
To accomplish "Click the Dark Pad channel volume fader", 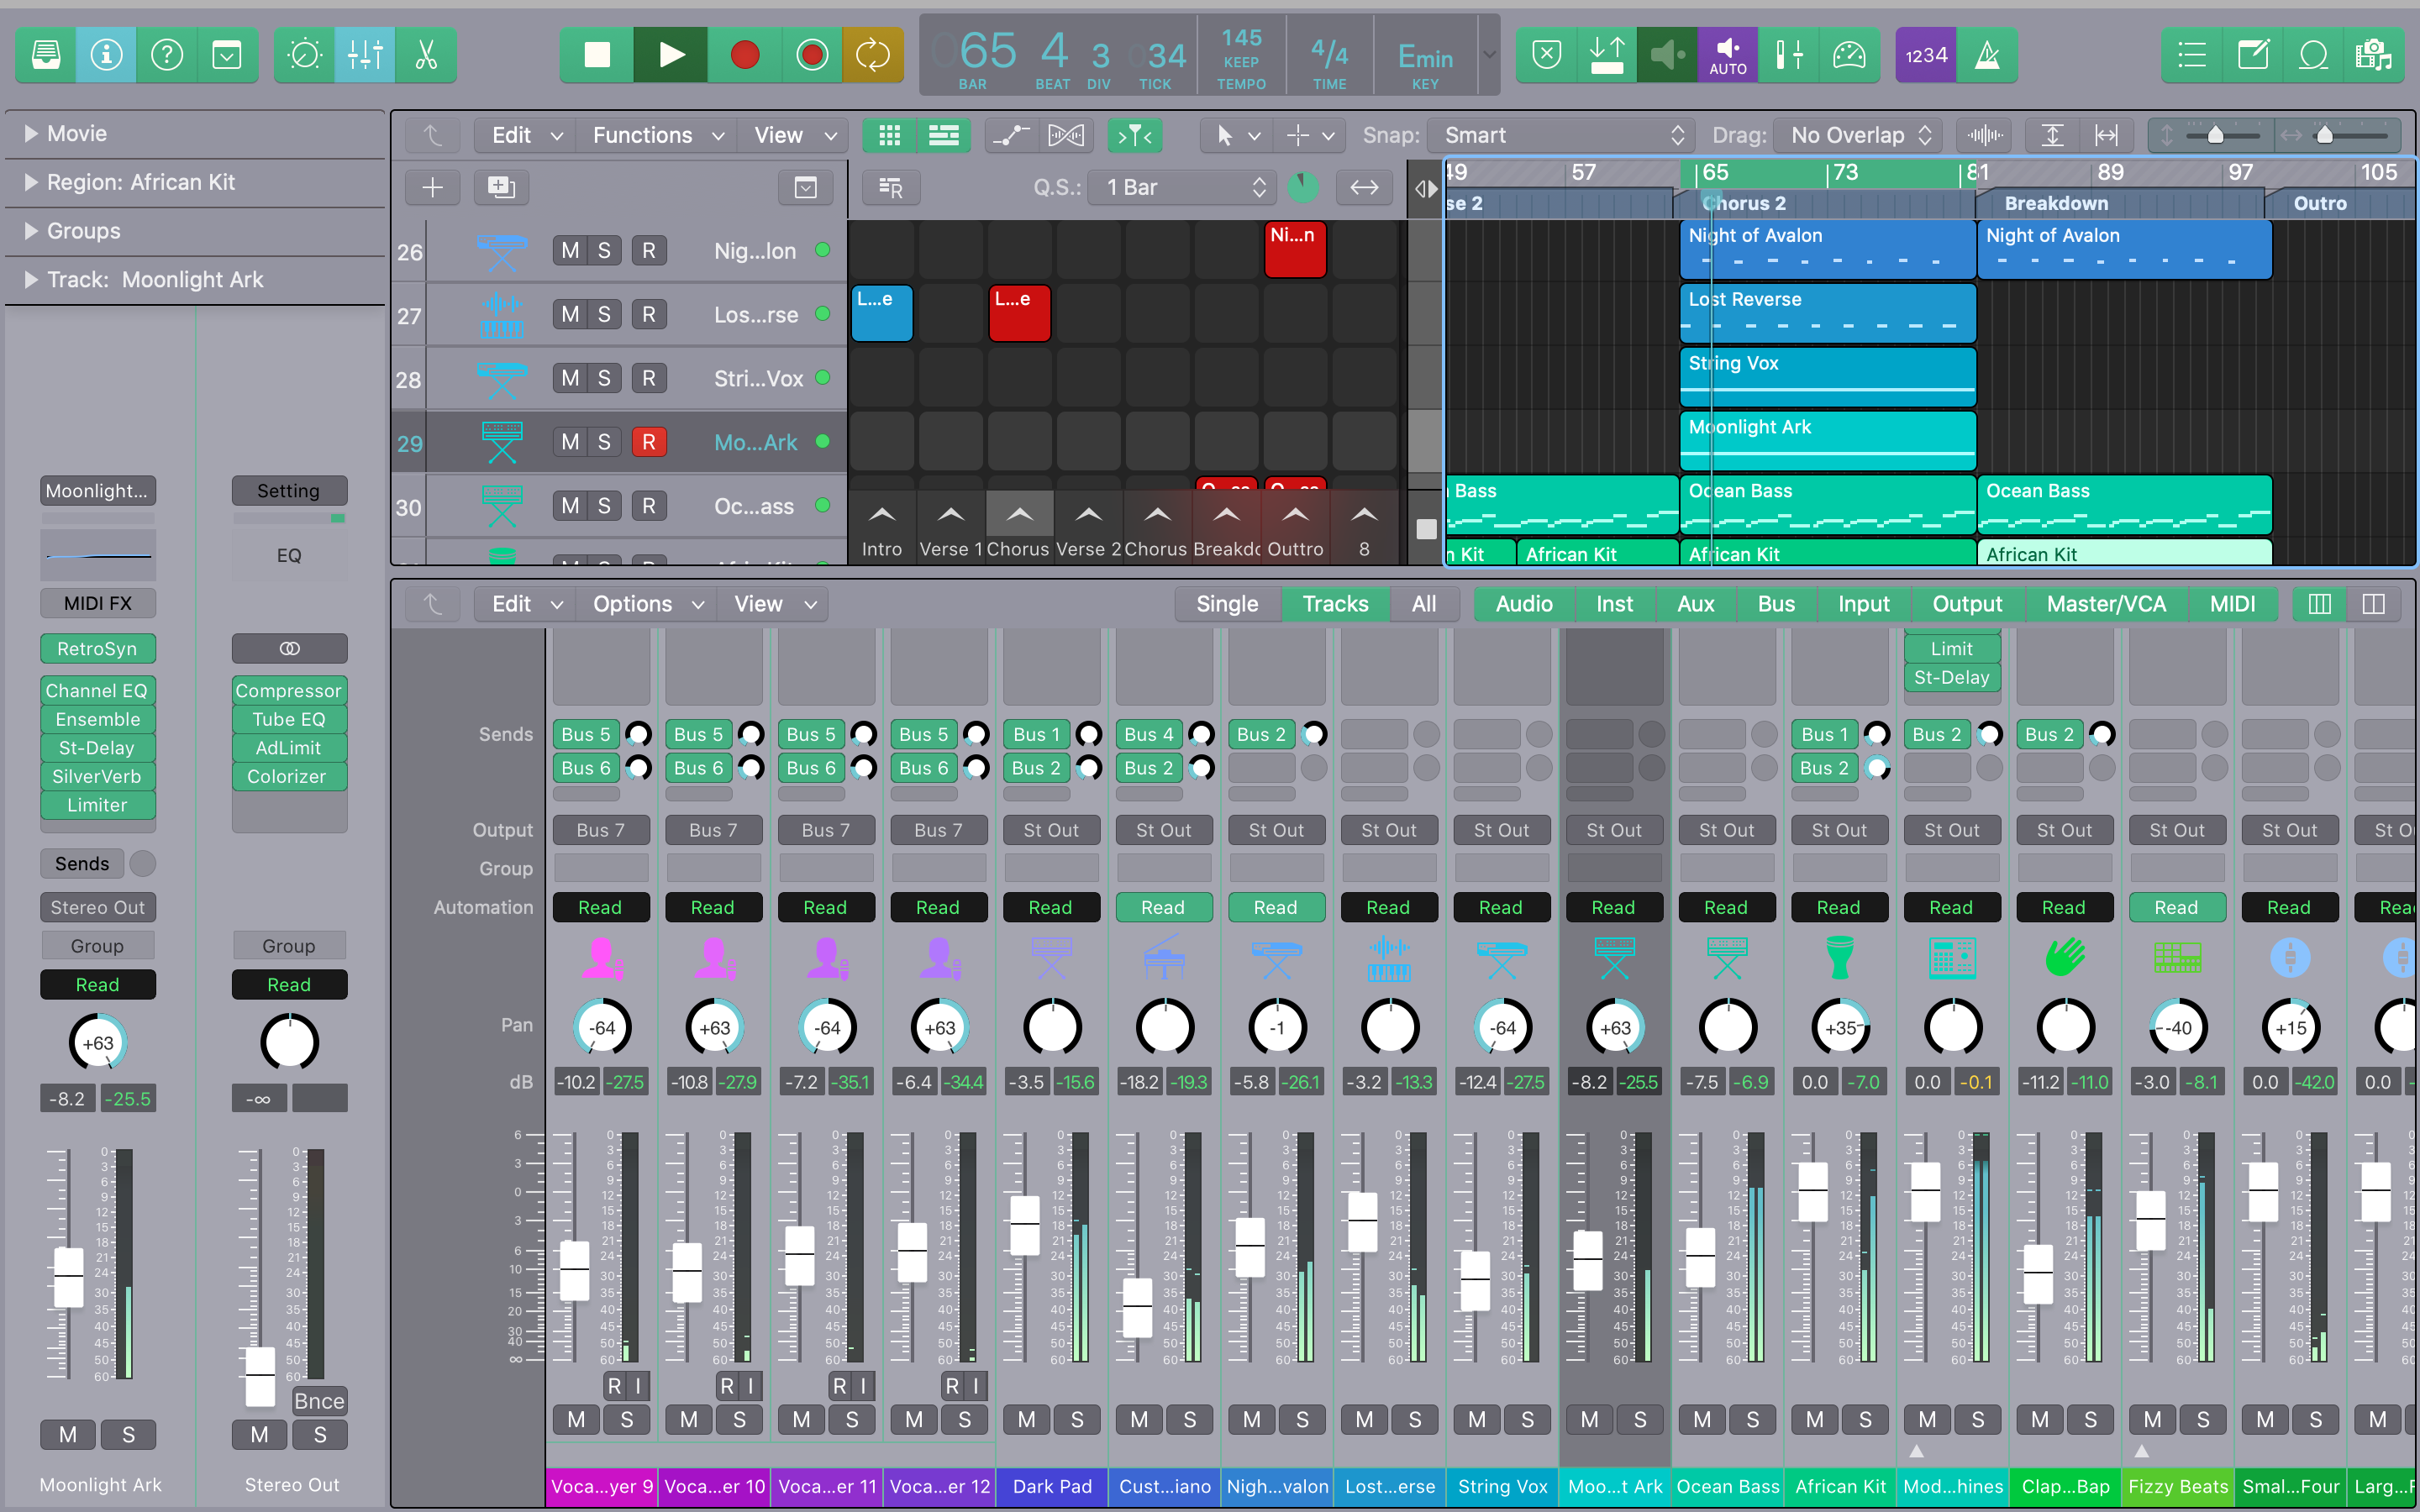I will [x=1024, y=1226].
